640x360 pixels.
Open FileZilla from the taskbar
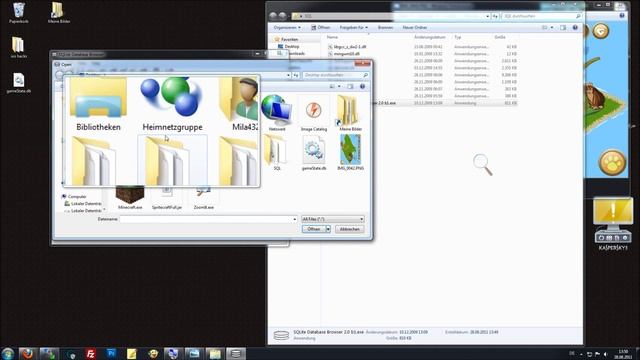[91, 353]
